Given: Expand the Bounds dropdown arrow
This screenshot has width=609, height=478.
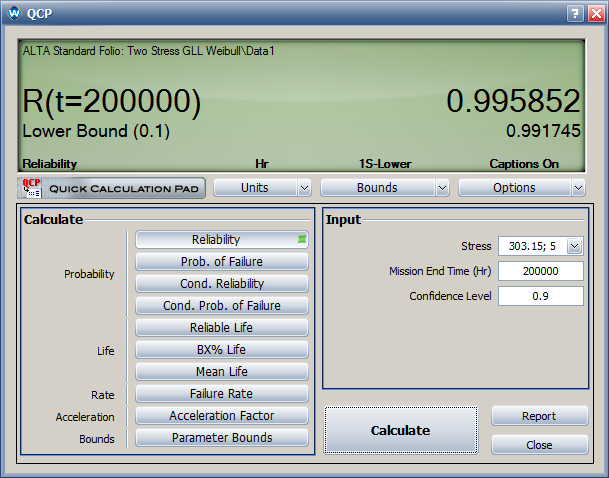Looking at the screenshot, I should [x=442, y=188].
